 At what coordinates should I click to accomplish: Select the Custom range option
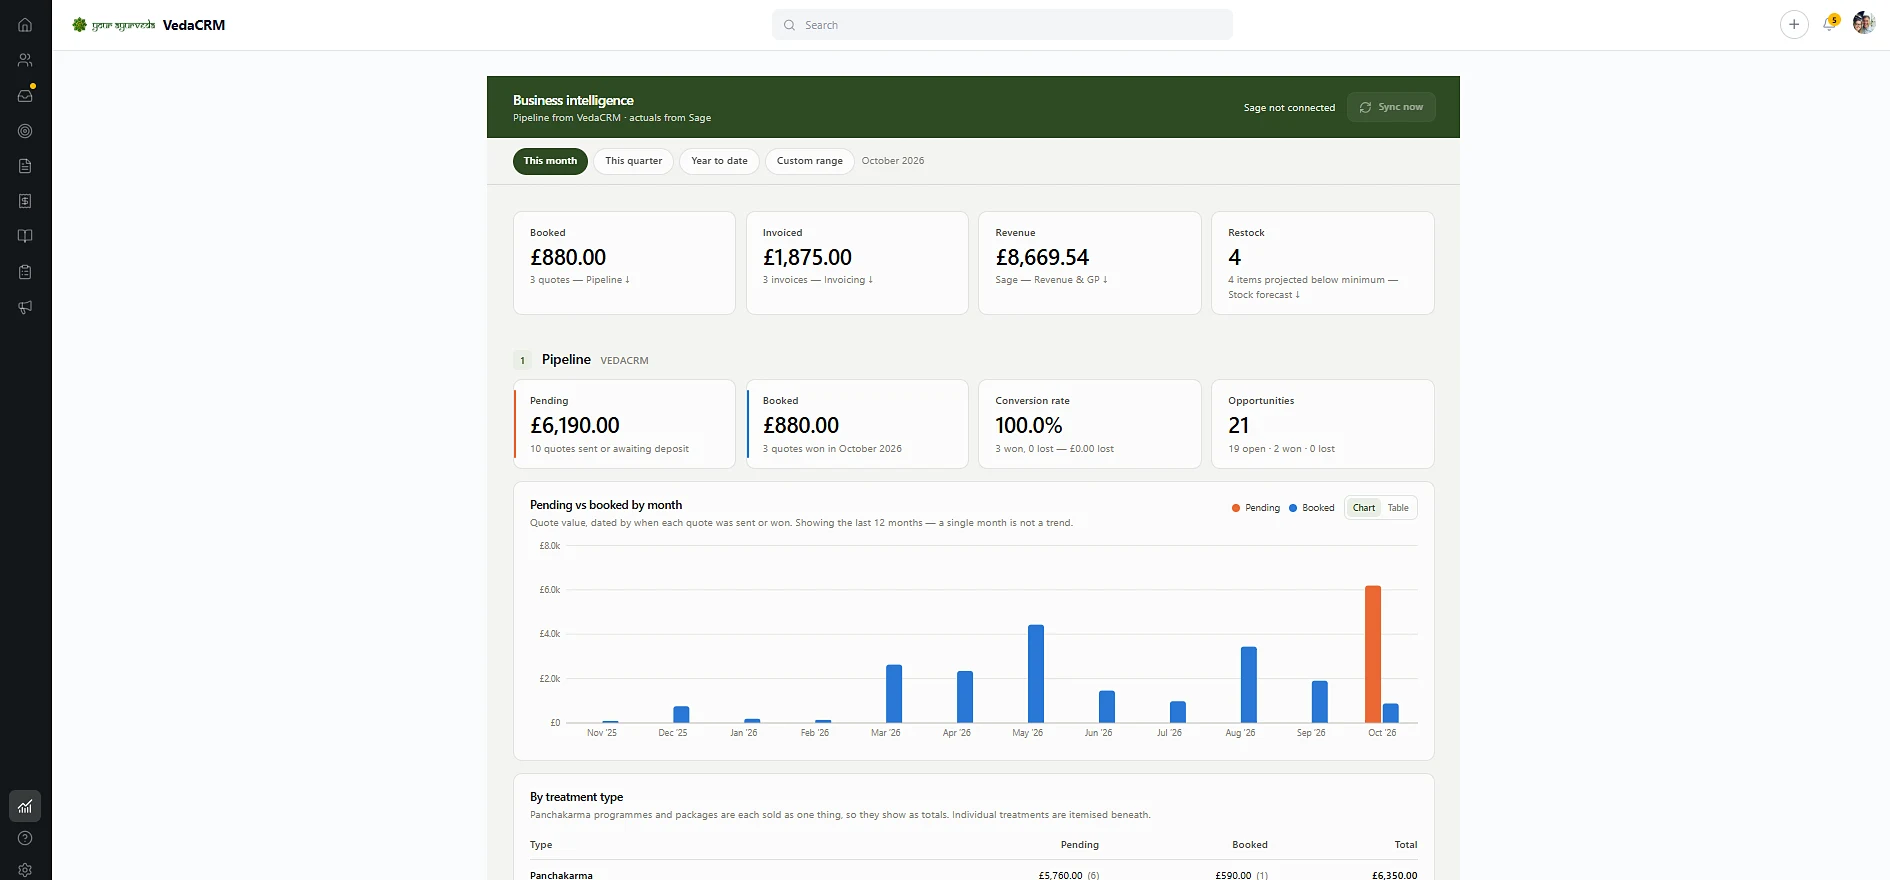pyautogui.click(x=809, y=161)
